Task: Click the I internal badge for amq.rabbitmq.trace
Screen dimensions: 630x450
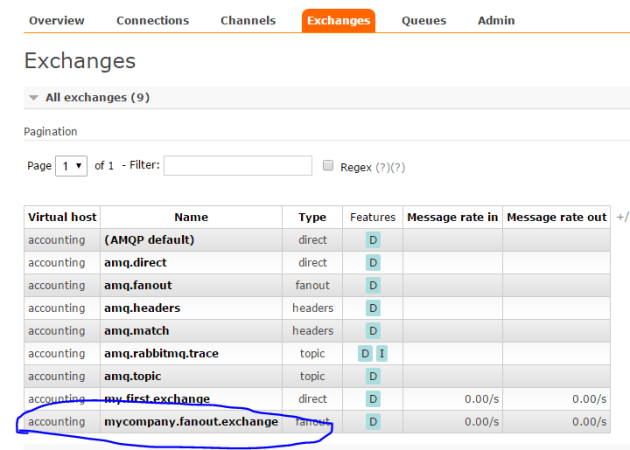Action: (382, 354)
